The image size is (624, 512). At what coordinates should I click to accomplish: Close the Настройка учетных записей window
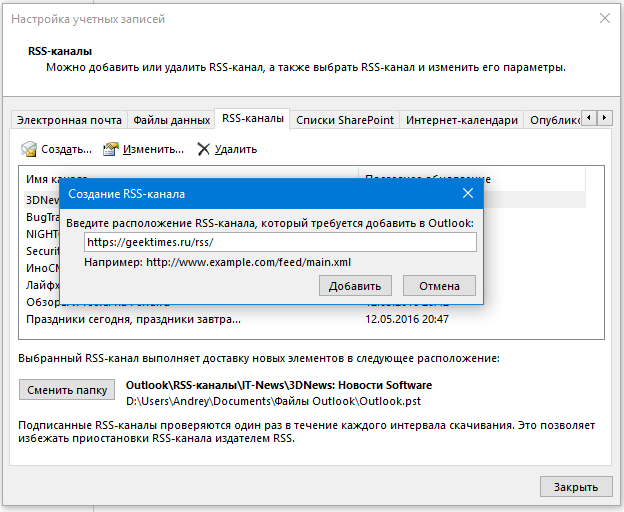tap(605, 18)
